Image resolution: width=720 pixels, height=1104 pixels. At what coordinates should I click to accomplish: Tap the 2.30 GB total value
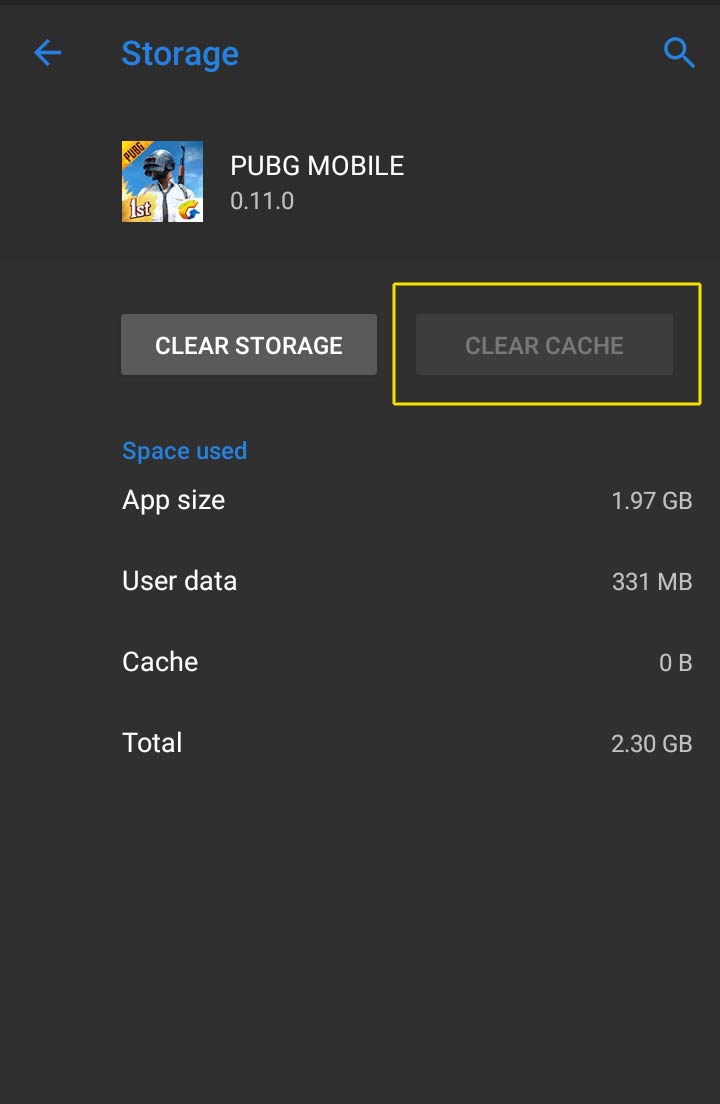tap(651, 744)
